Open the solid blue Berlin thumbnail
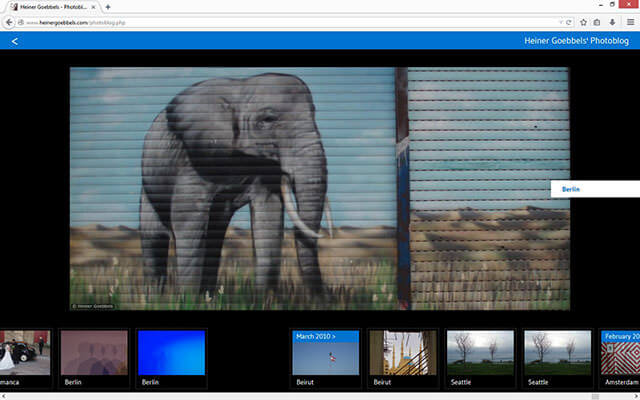The width and height of the screenshot is (640, 400). [x=171, y=353]
